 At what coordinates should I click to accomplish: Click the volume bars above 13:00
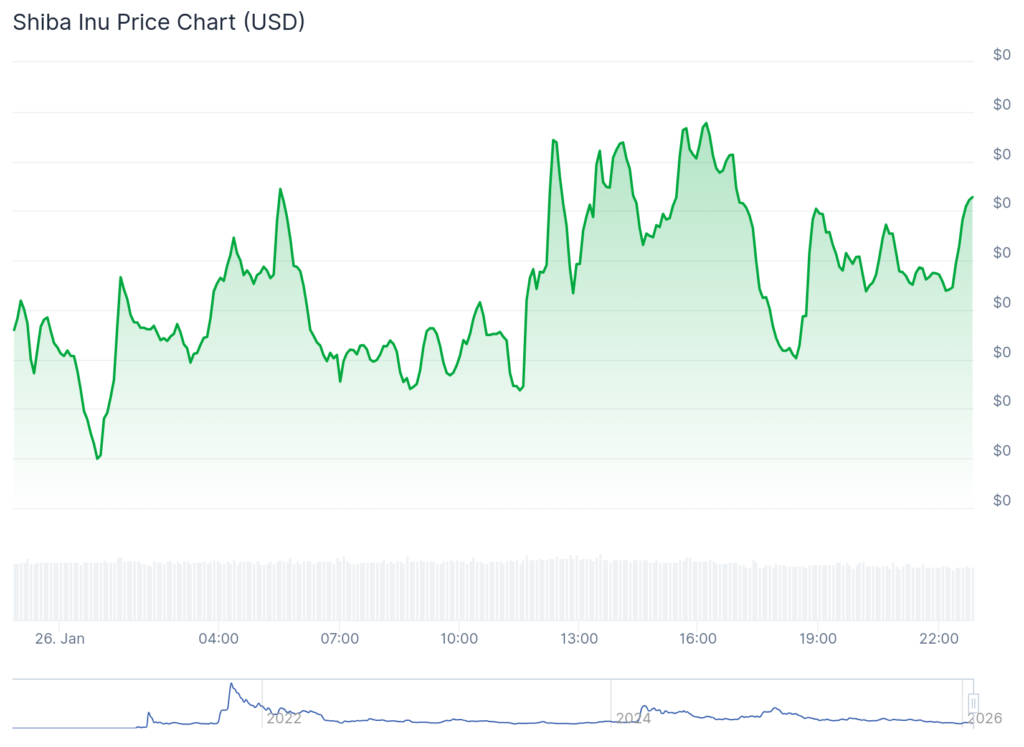click(x=578, y=590)
